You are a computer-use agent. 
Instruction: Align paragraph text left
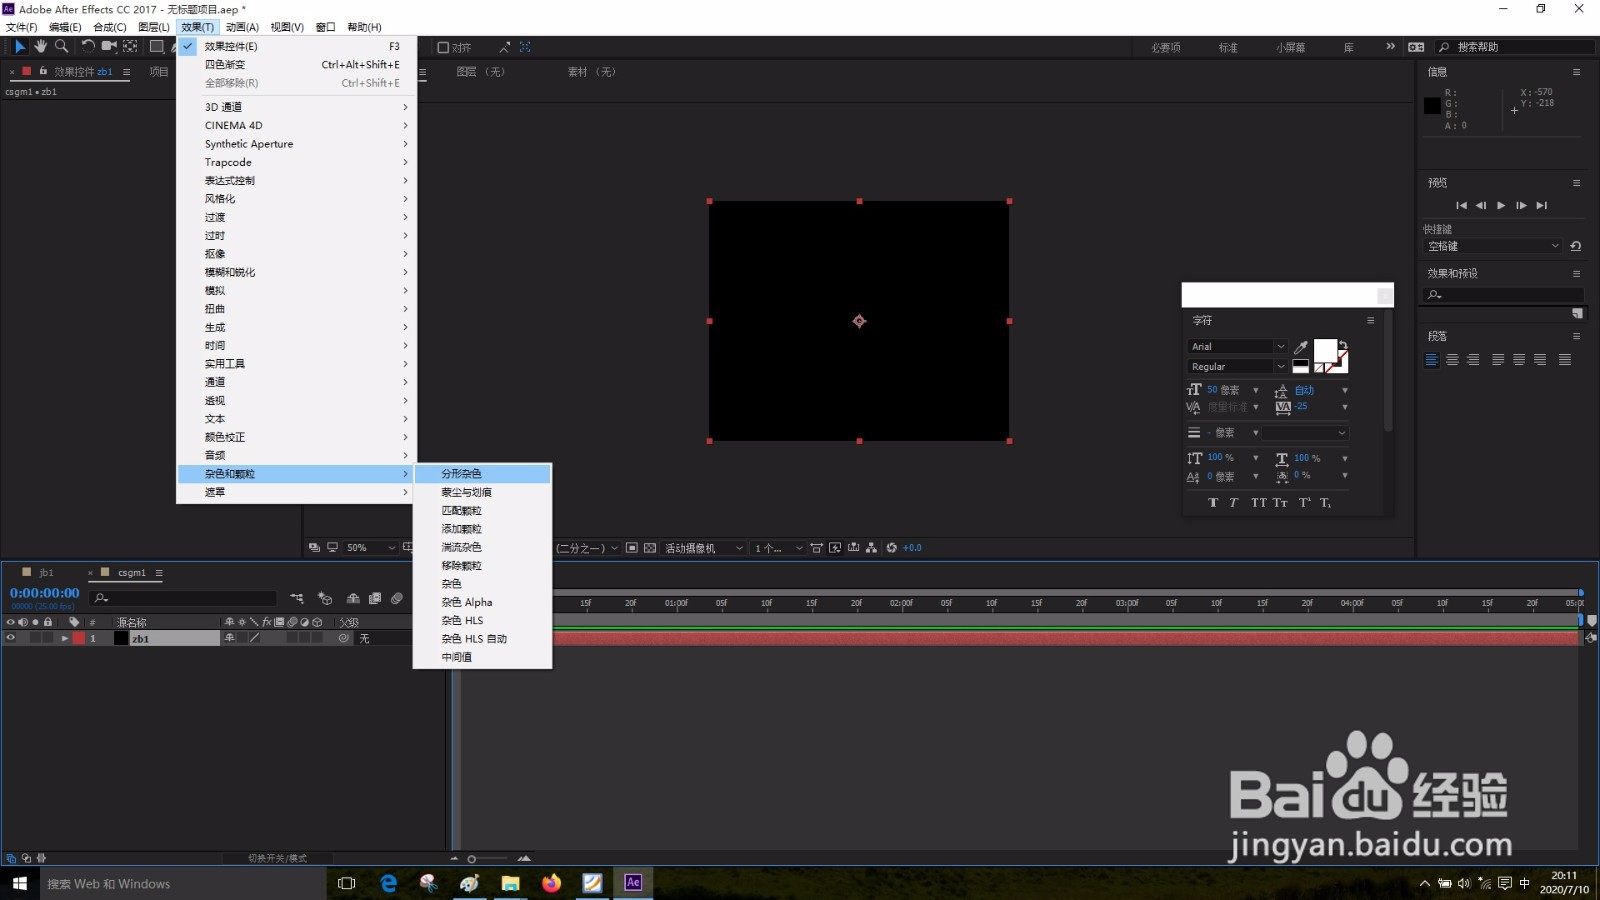coord(1432,360)
